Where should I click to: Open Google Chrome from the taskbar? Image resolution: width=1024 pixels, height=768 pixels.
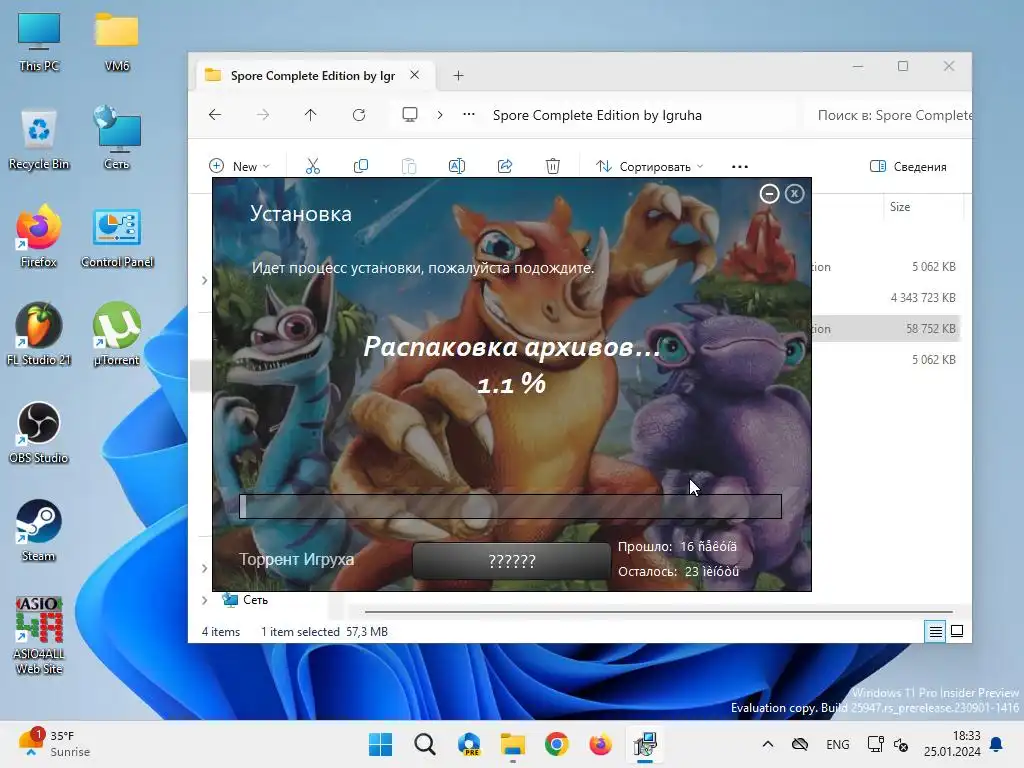pyautogui.click(x=556, y=744)
